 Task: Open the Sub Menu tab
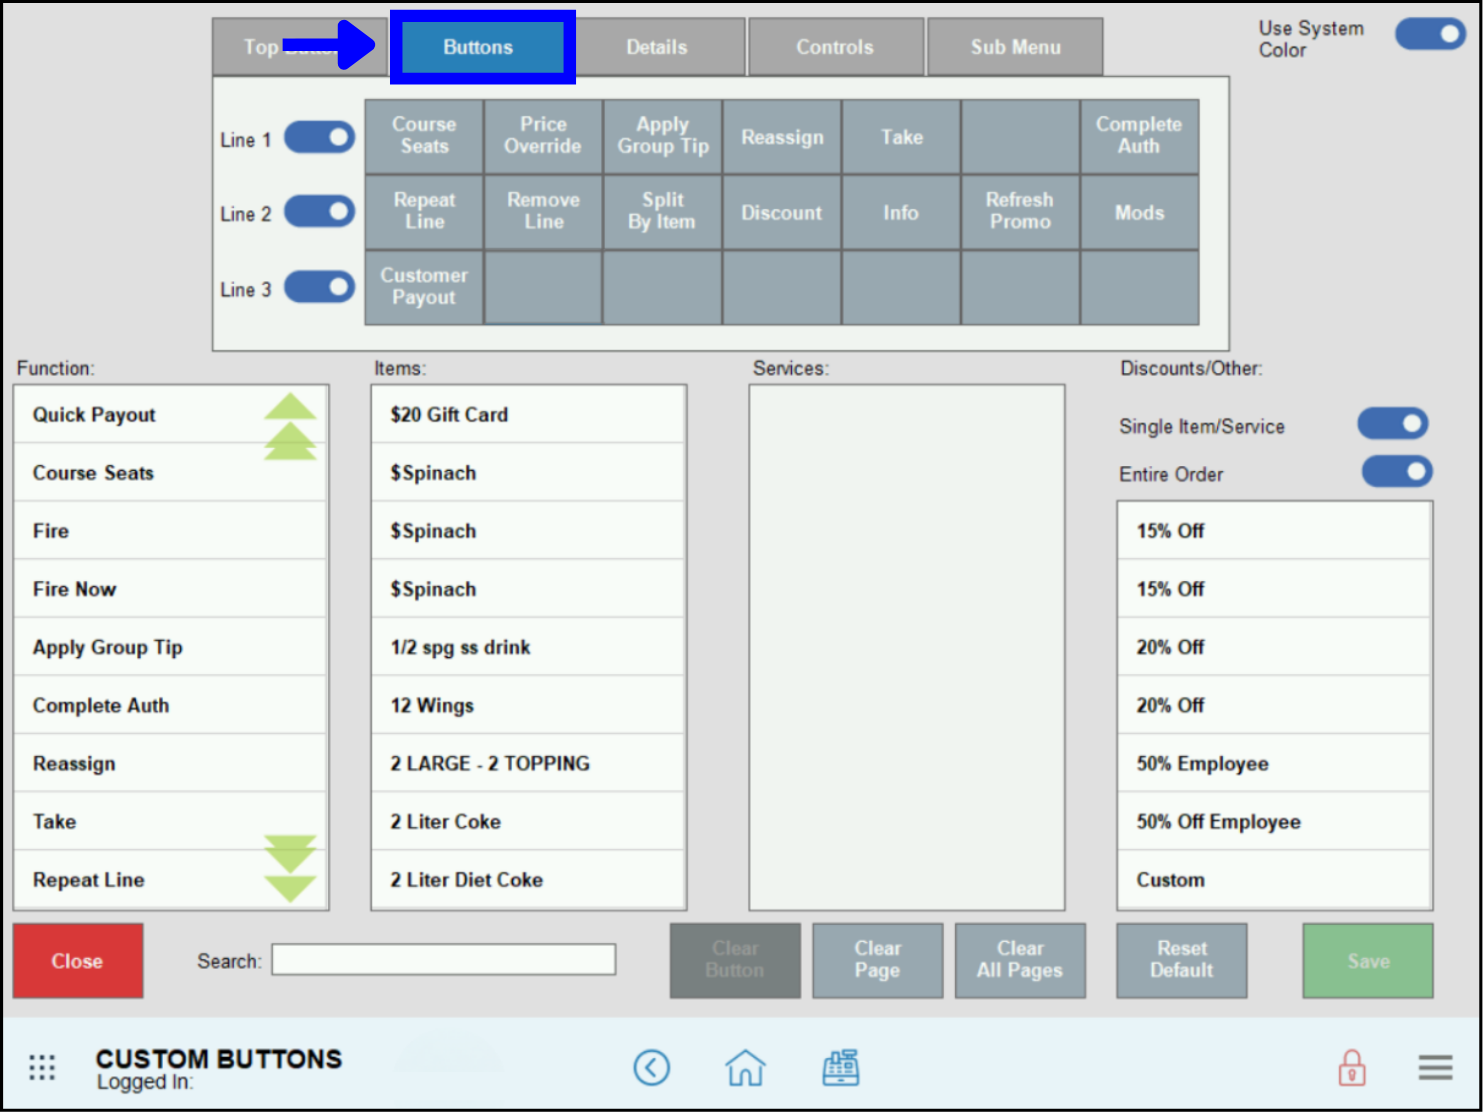point(1015,46)
